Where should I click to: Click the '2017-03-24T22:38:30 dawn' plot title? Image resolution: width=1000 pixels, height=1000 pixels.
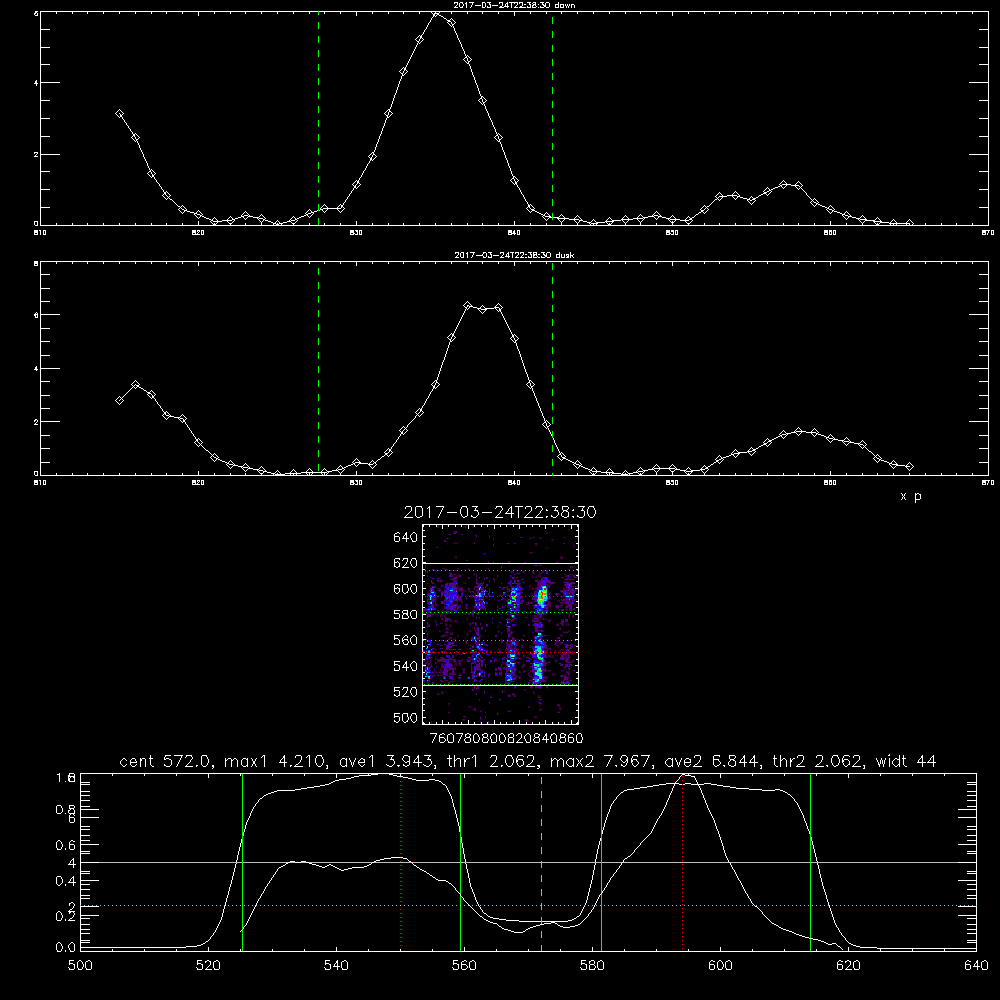(x=514, y=5)
